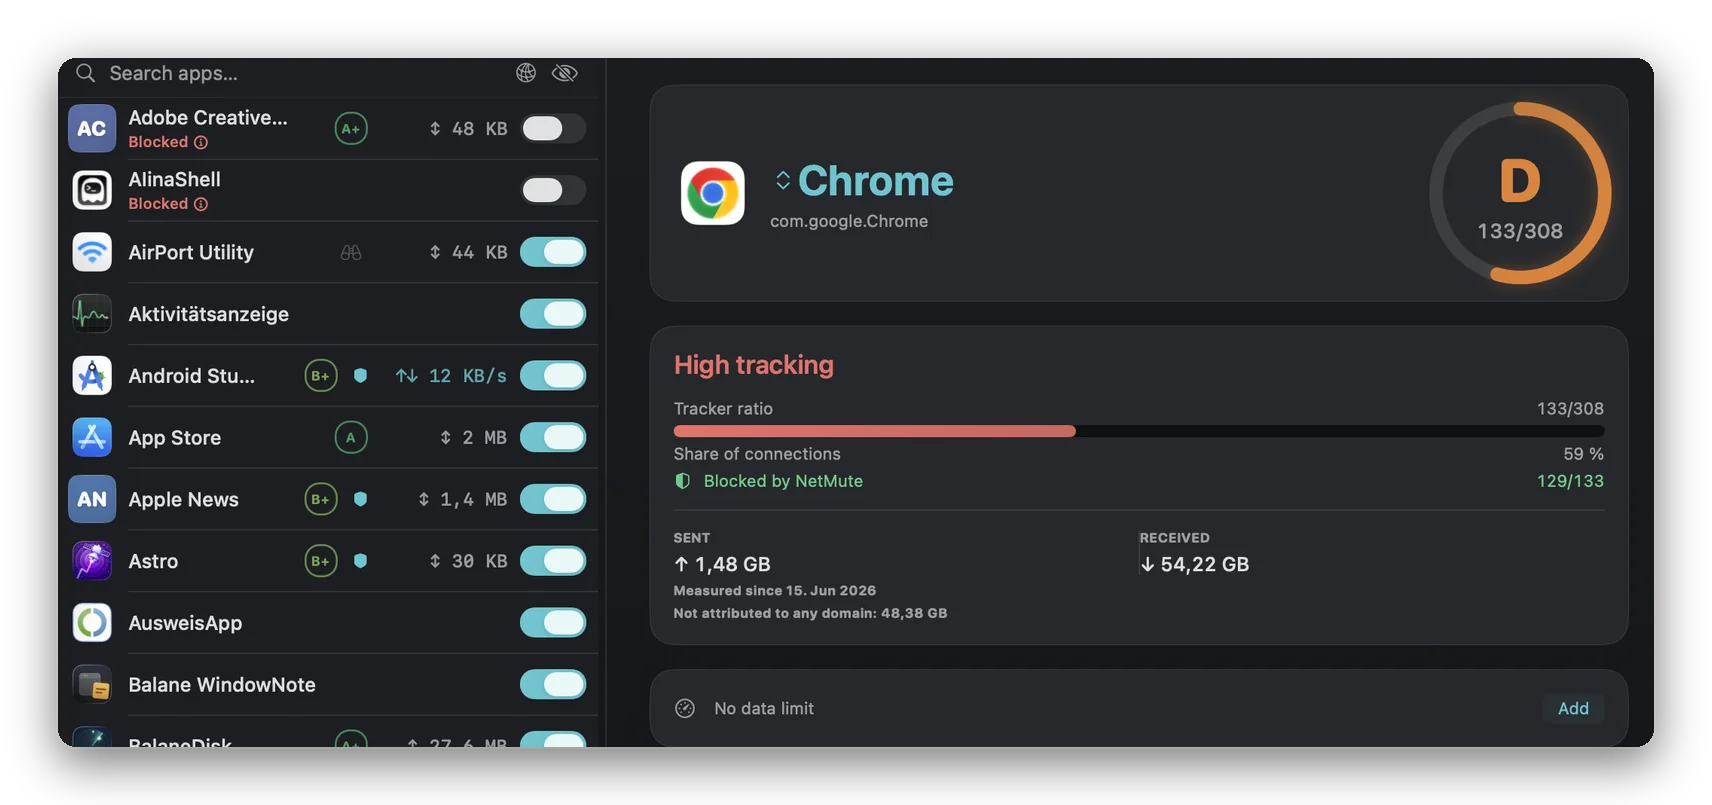The image size is (1712, 805).
Task: Click Add to set a data limit
Action: [1573, 708]
